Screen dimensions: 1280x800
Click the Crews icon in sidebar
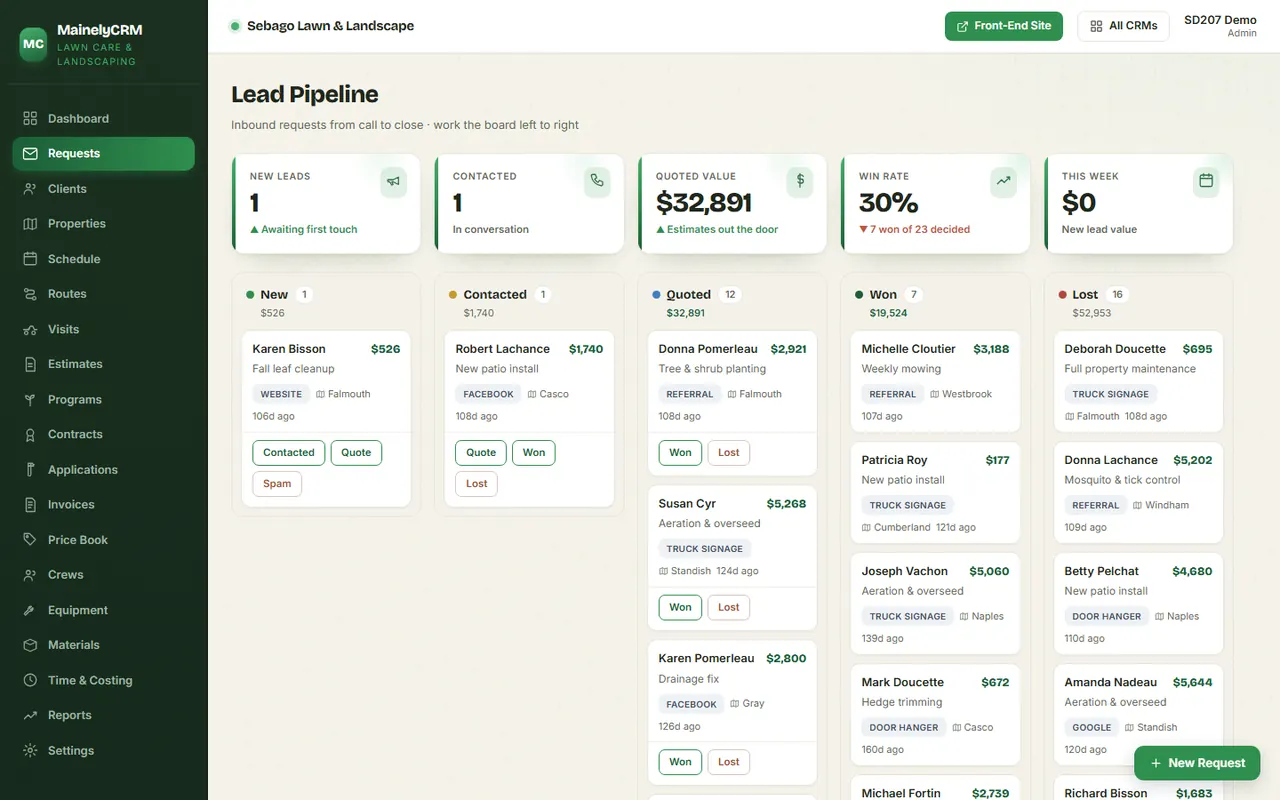click(30, 575)
